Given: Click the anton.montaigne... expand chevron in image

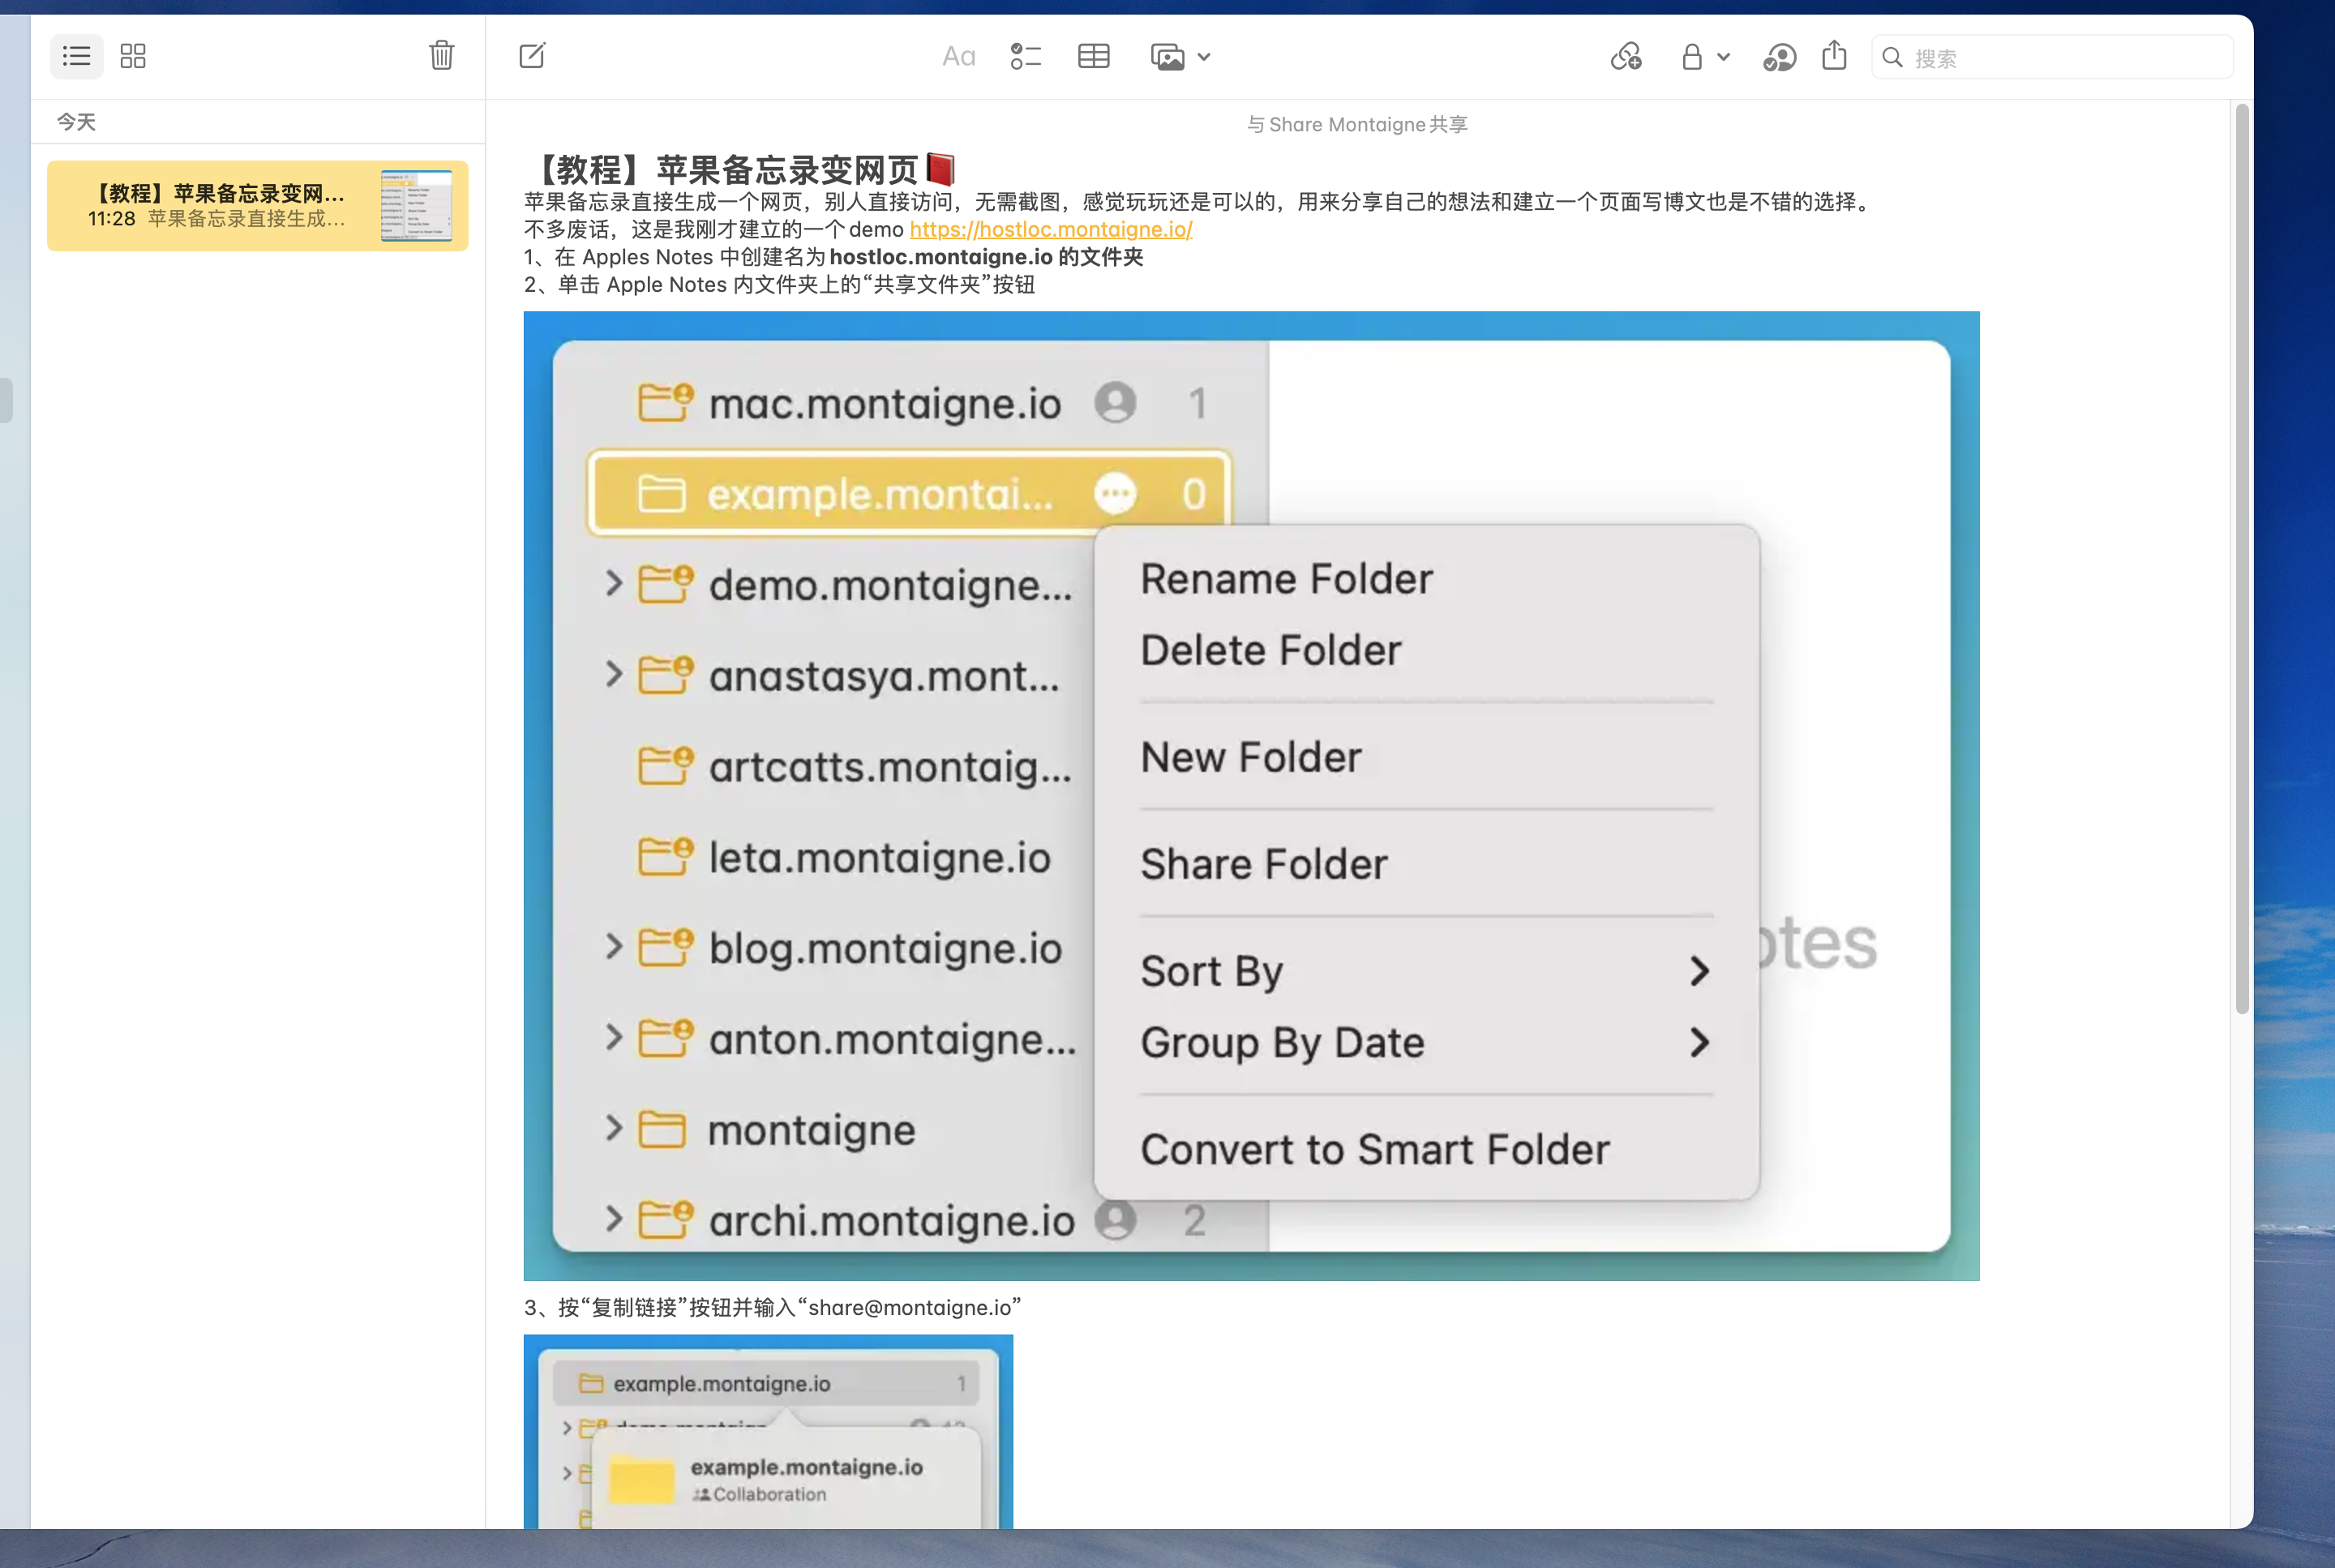Looking at the screenshot, I should tap(614, 1038).
